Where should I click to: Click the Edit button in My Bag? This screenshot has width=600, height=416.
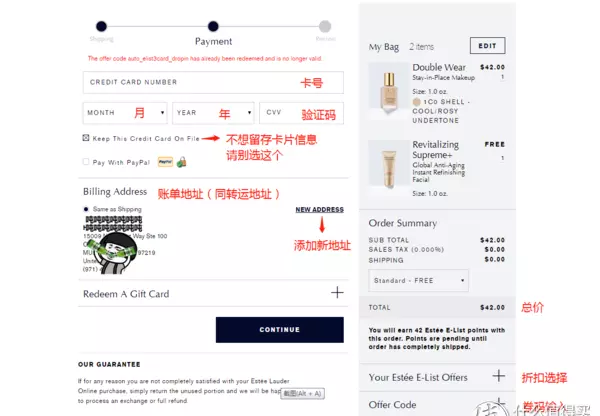[488, 46]
